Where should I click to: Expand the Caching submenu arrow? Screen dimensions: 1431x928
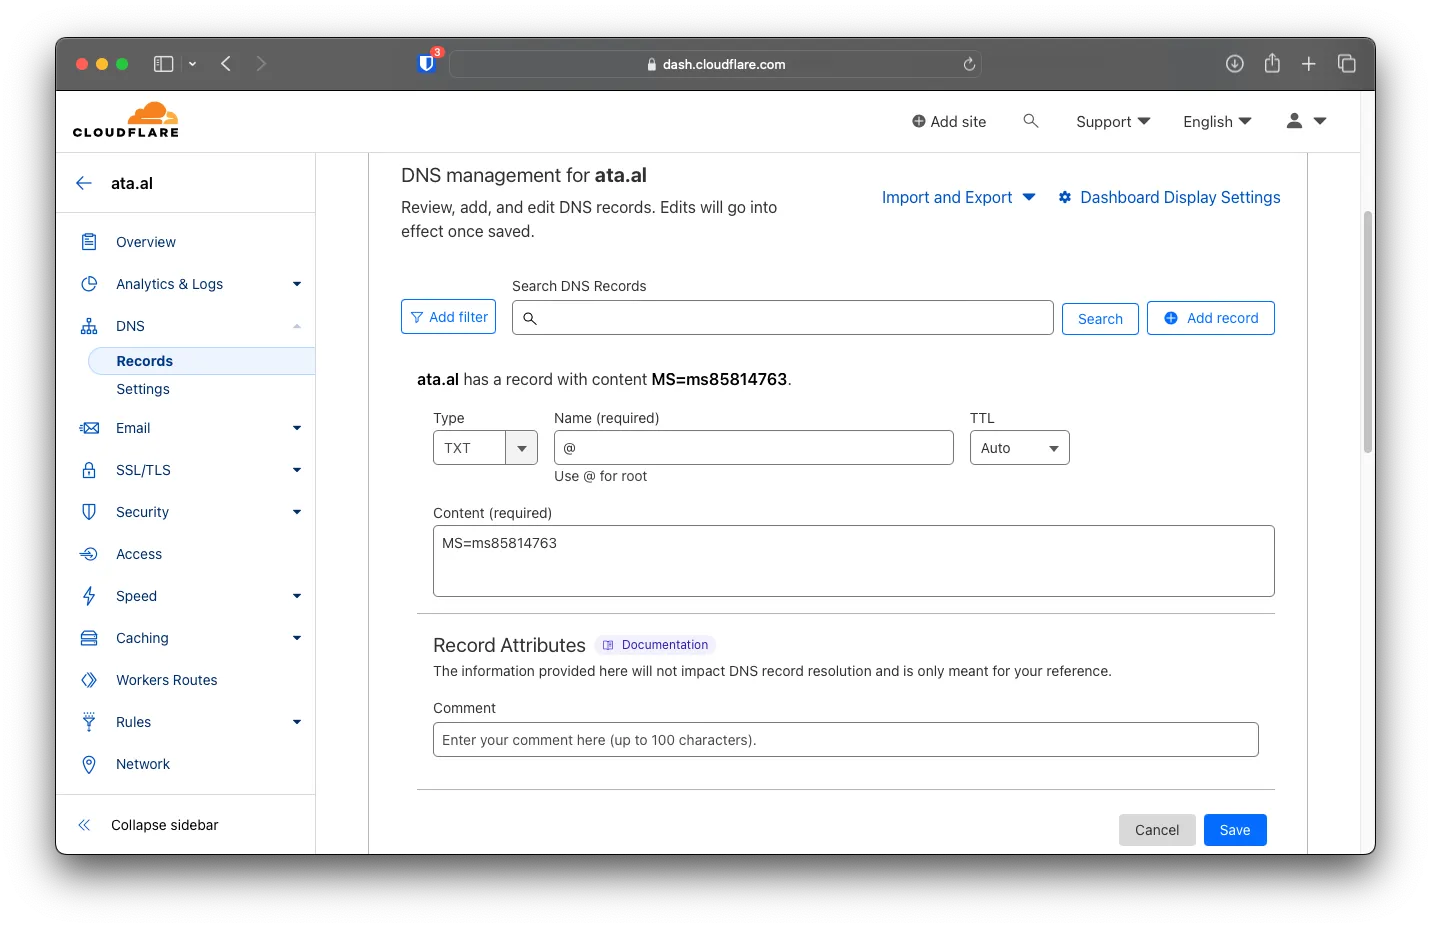pos(297,638)
